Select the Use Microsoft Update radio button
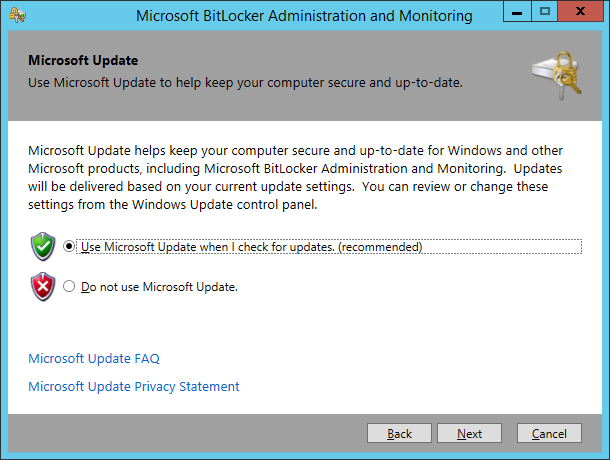The width and height of the screenshot is (610, 460). coord(69,246)
